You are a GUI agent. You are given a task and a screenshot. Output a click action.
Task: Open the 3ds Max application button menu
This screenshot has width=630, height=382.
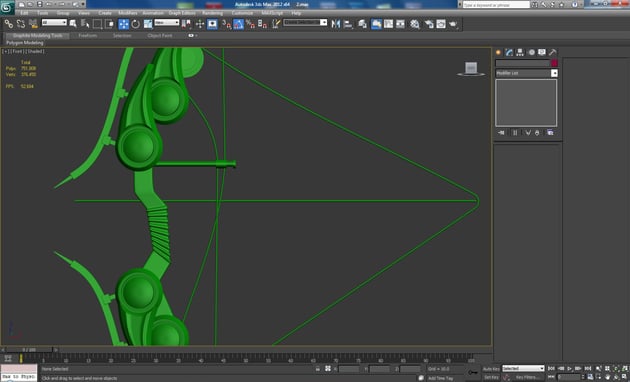(7, 7)
